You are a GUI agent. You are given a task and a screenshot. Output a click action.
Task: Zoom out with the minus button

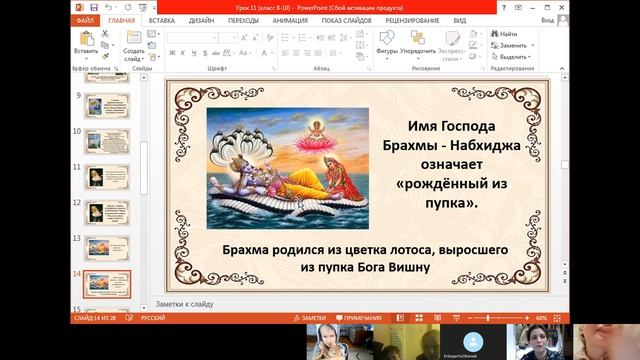[x=470, y=318]
